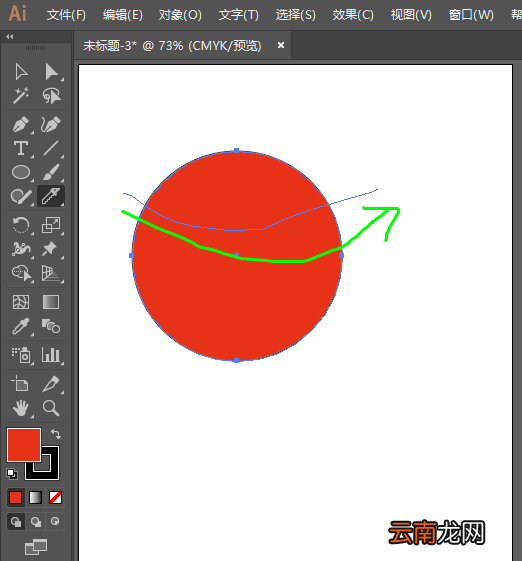Screen dimensions: 522x561
Task: Close the 未标题-3 document tab
Action: point(281,45)
